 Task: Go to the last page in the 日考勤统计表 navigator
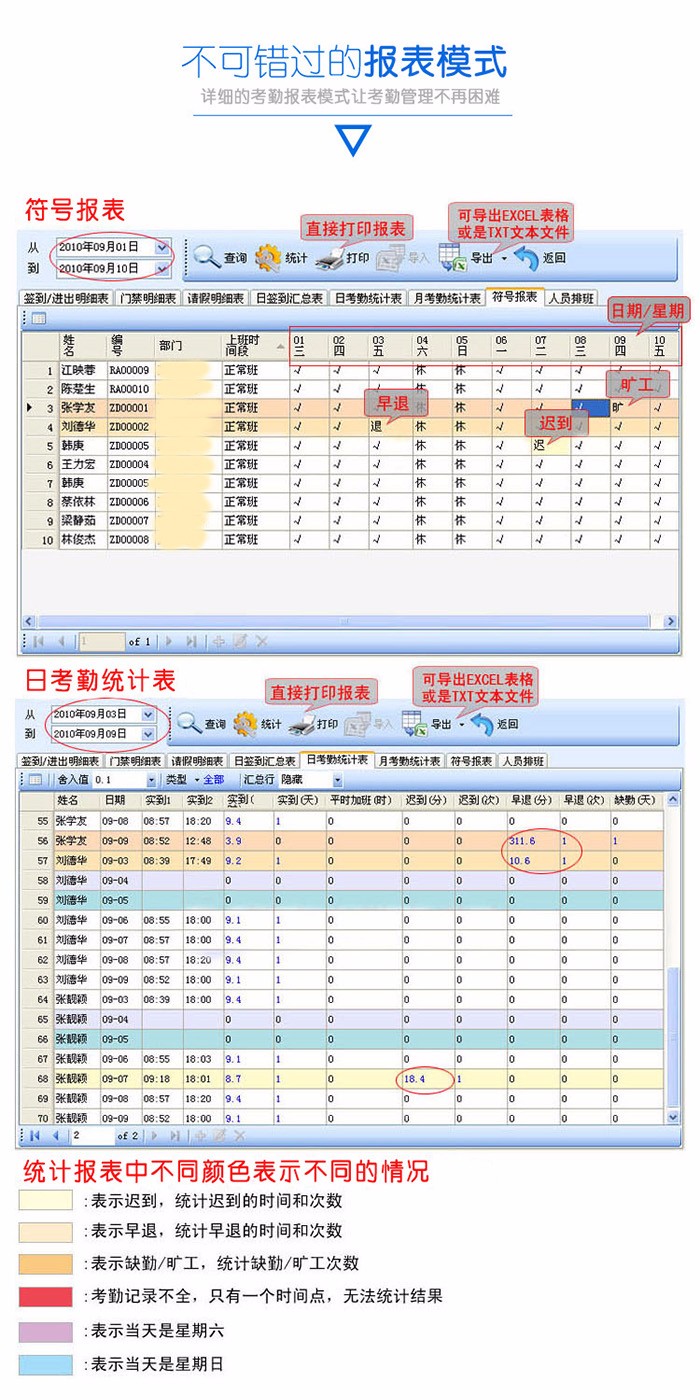pyautogui.click(x=176, y=1135)
